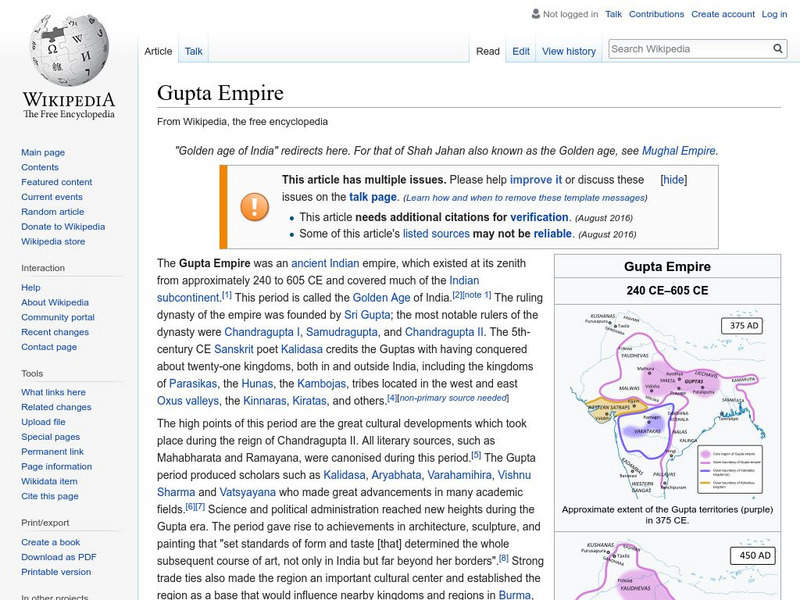800x600 pixels.
Task: Click Create a book
Action: point(51,542)
